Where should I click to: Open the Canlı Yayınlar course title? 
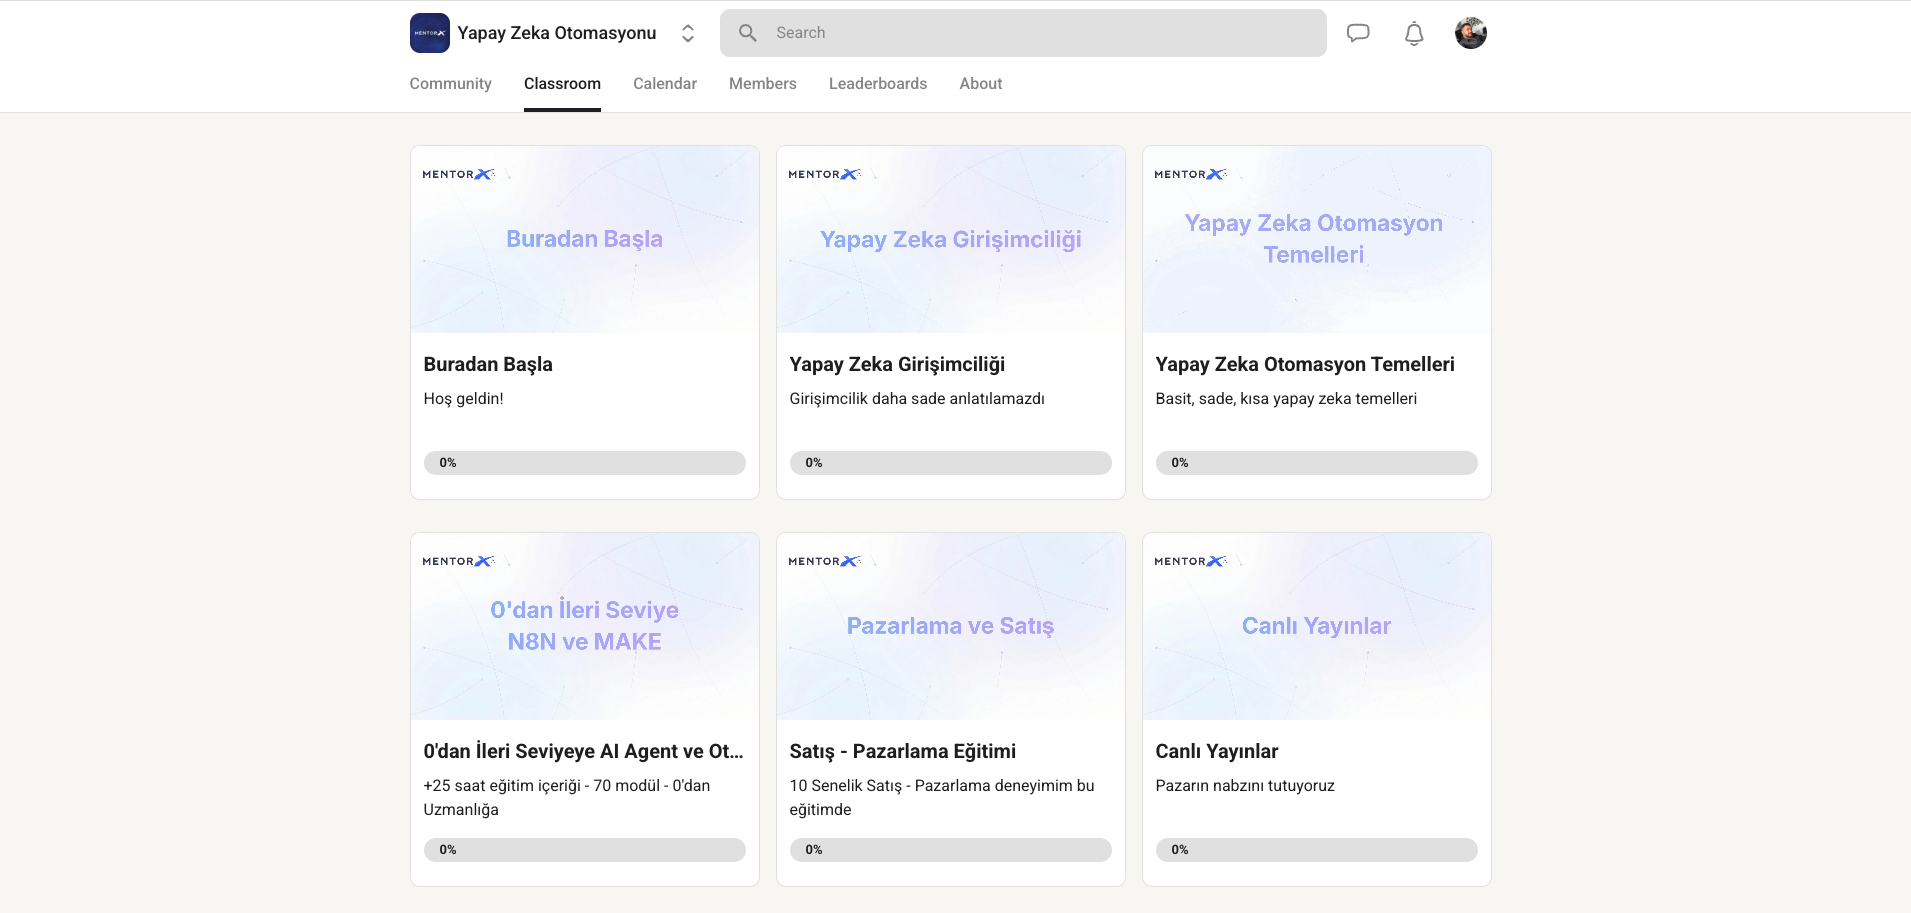[x=1216, y=752]
